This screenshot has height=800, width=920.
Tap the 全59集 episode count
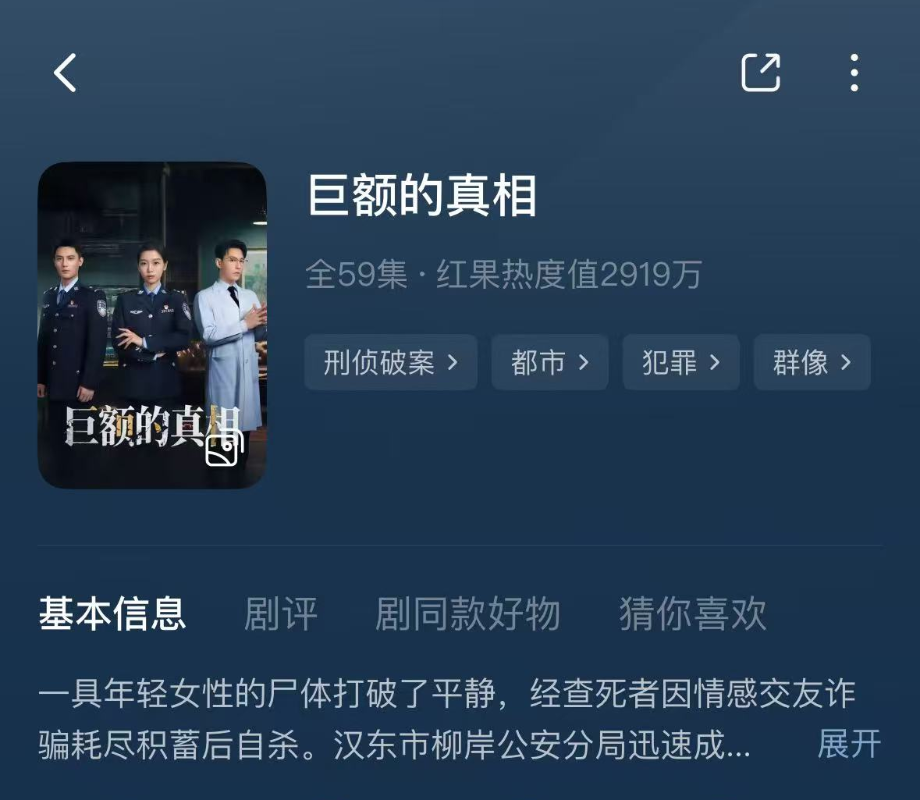(357, 274)
